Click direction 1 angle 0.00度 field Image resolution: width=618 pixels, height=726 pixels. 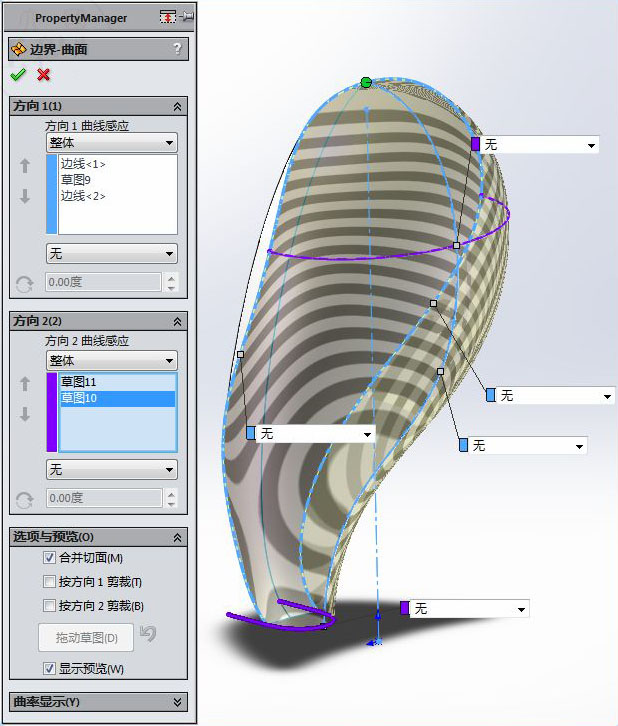pos(103,282)
